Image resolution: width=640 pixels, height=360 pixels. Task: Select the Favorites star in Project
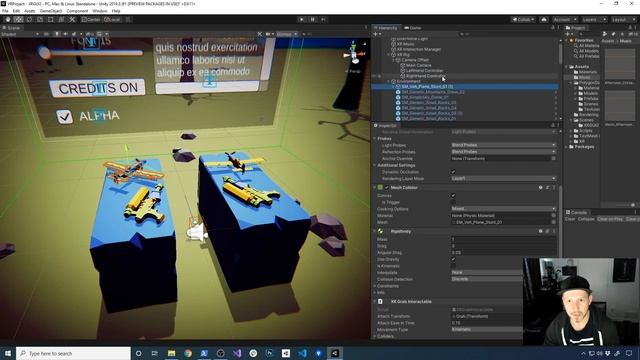point(571,40)
